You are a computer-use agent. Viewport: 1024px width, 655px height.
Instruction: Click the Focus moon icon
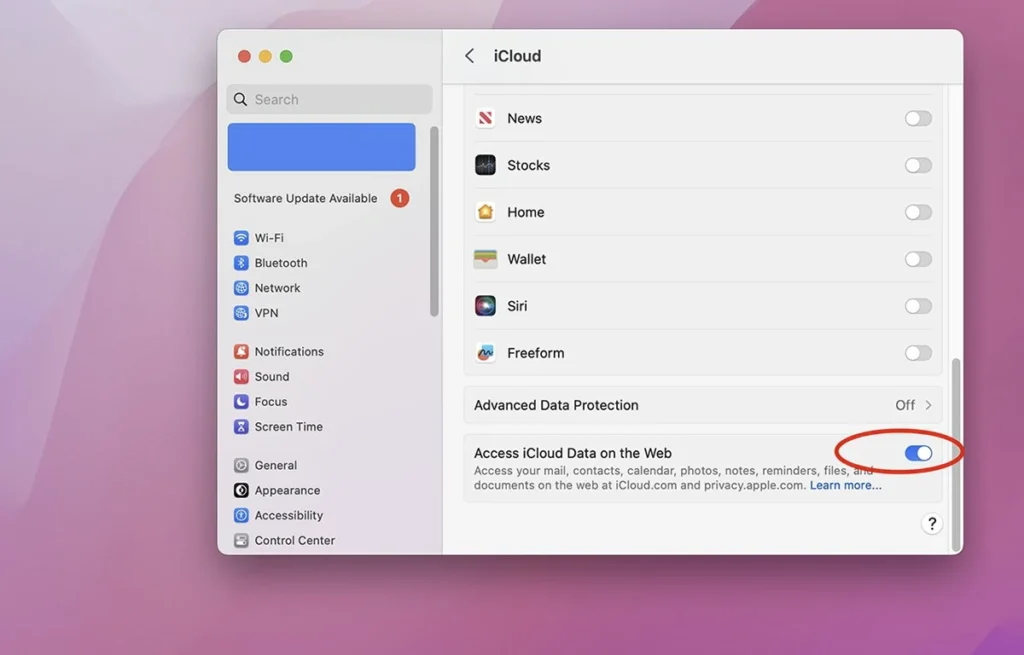[241, 402]
